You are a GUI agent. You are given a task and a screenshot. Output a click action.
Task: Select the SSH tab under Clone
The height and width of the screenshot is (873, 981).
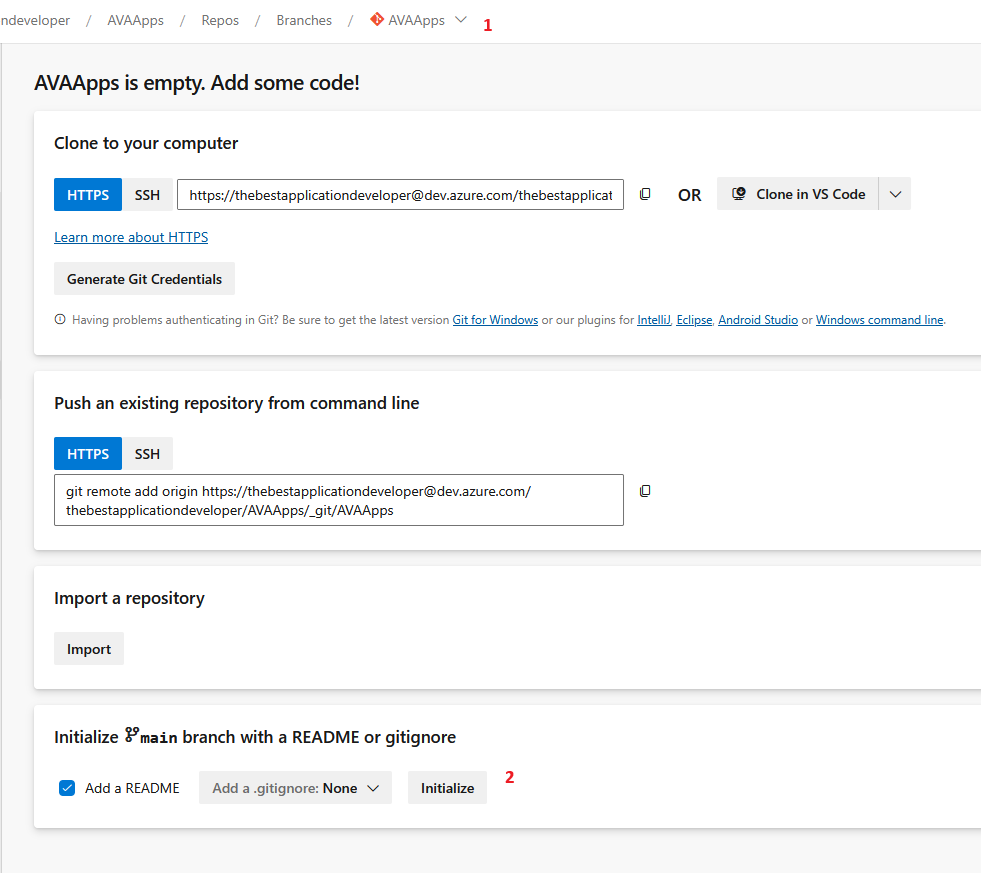point(147,195)
